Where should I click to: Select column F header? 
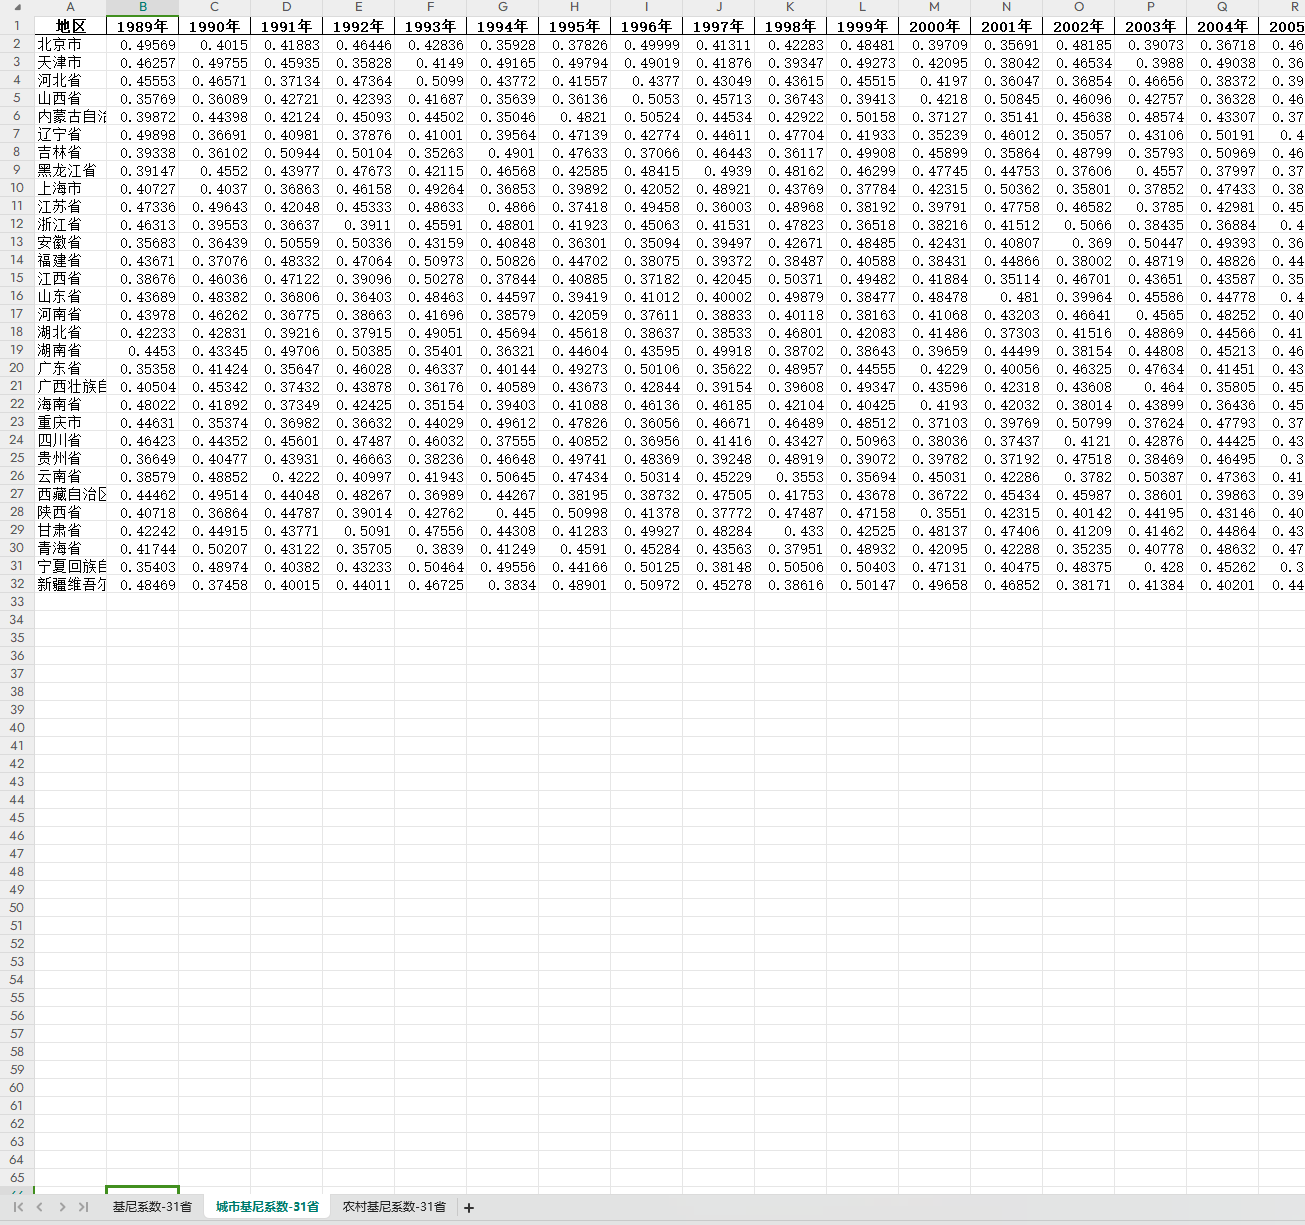[x=430, y=7]
